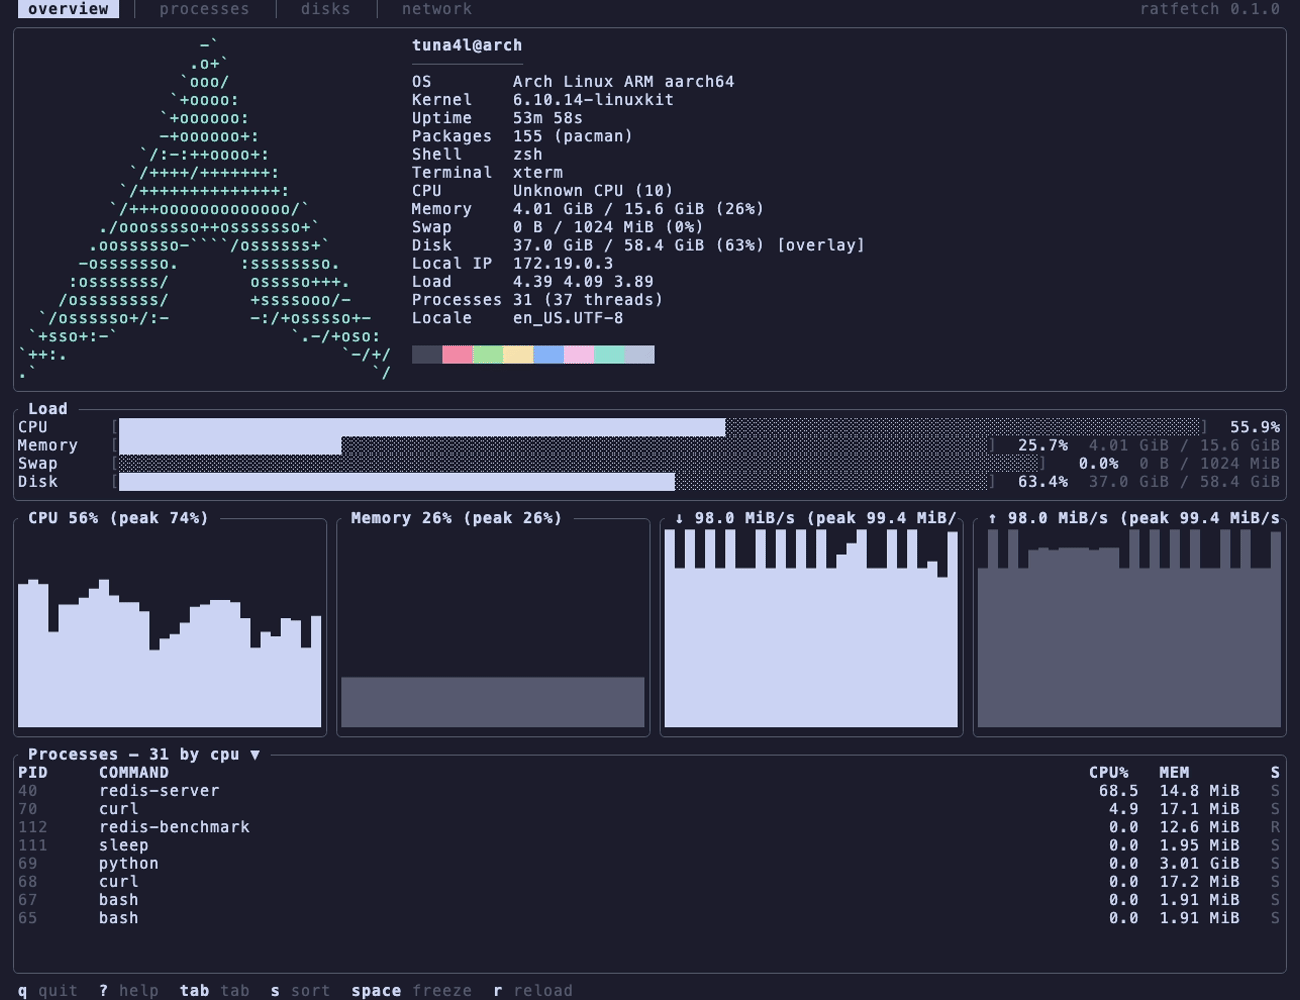Click the teal color swatch

609,355
